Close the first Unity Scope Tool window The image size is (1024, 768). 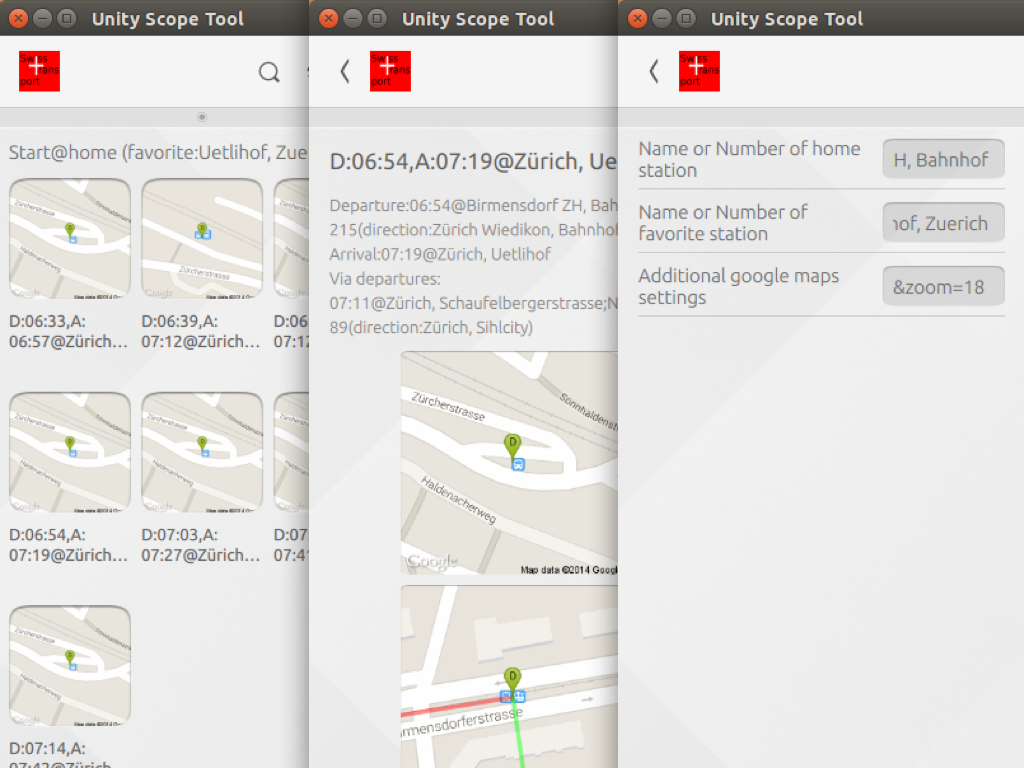tap(19, 18)
